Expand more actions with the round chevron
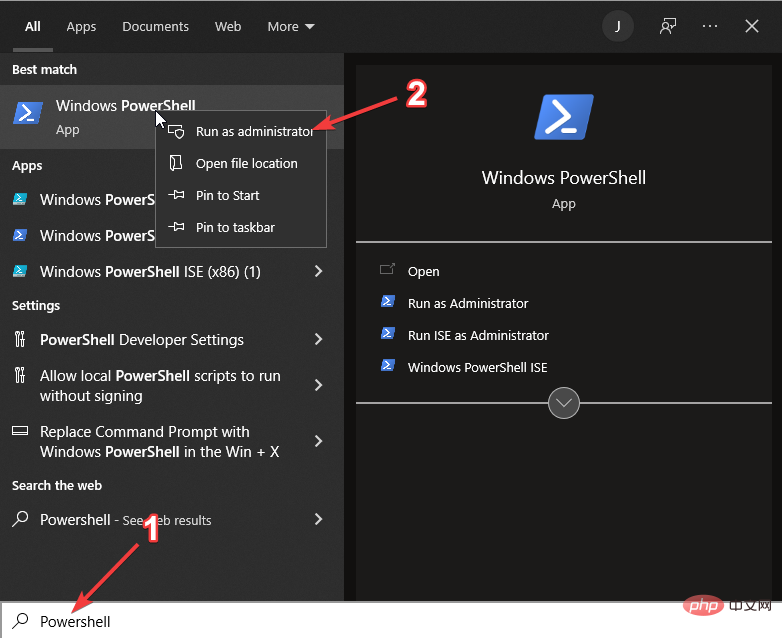 click(564, 403)
